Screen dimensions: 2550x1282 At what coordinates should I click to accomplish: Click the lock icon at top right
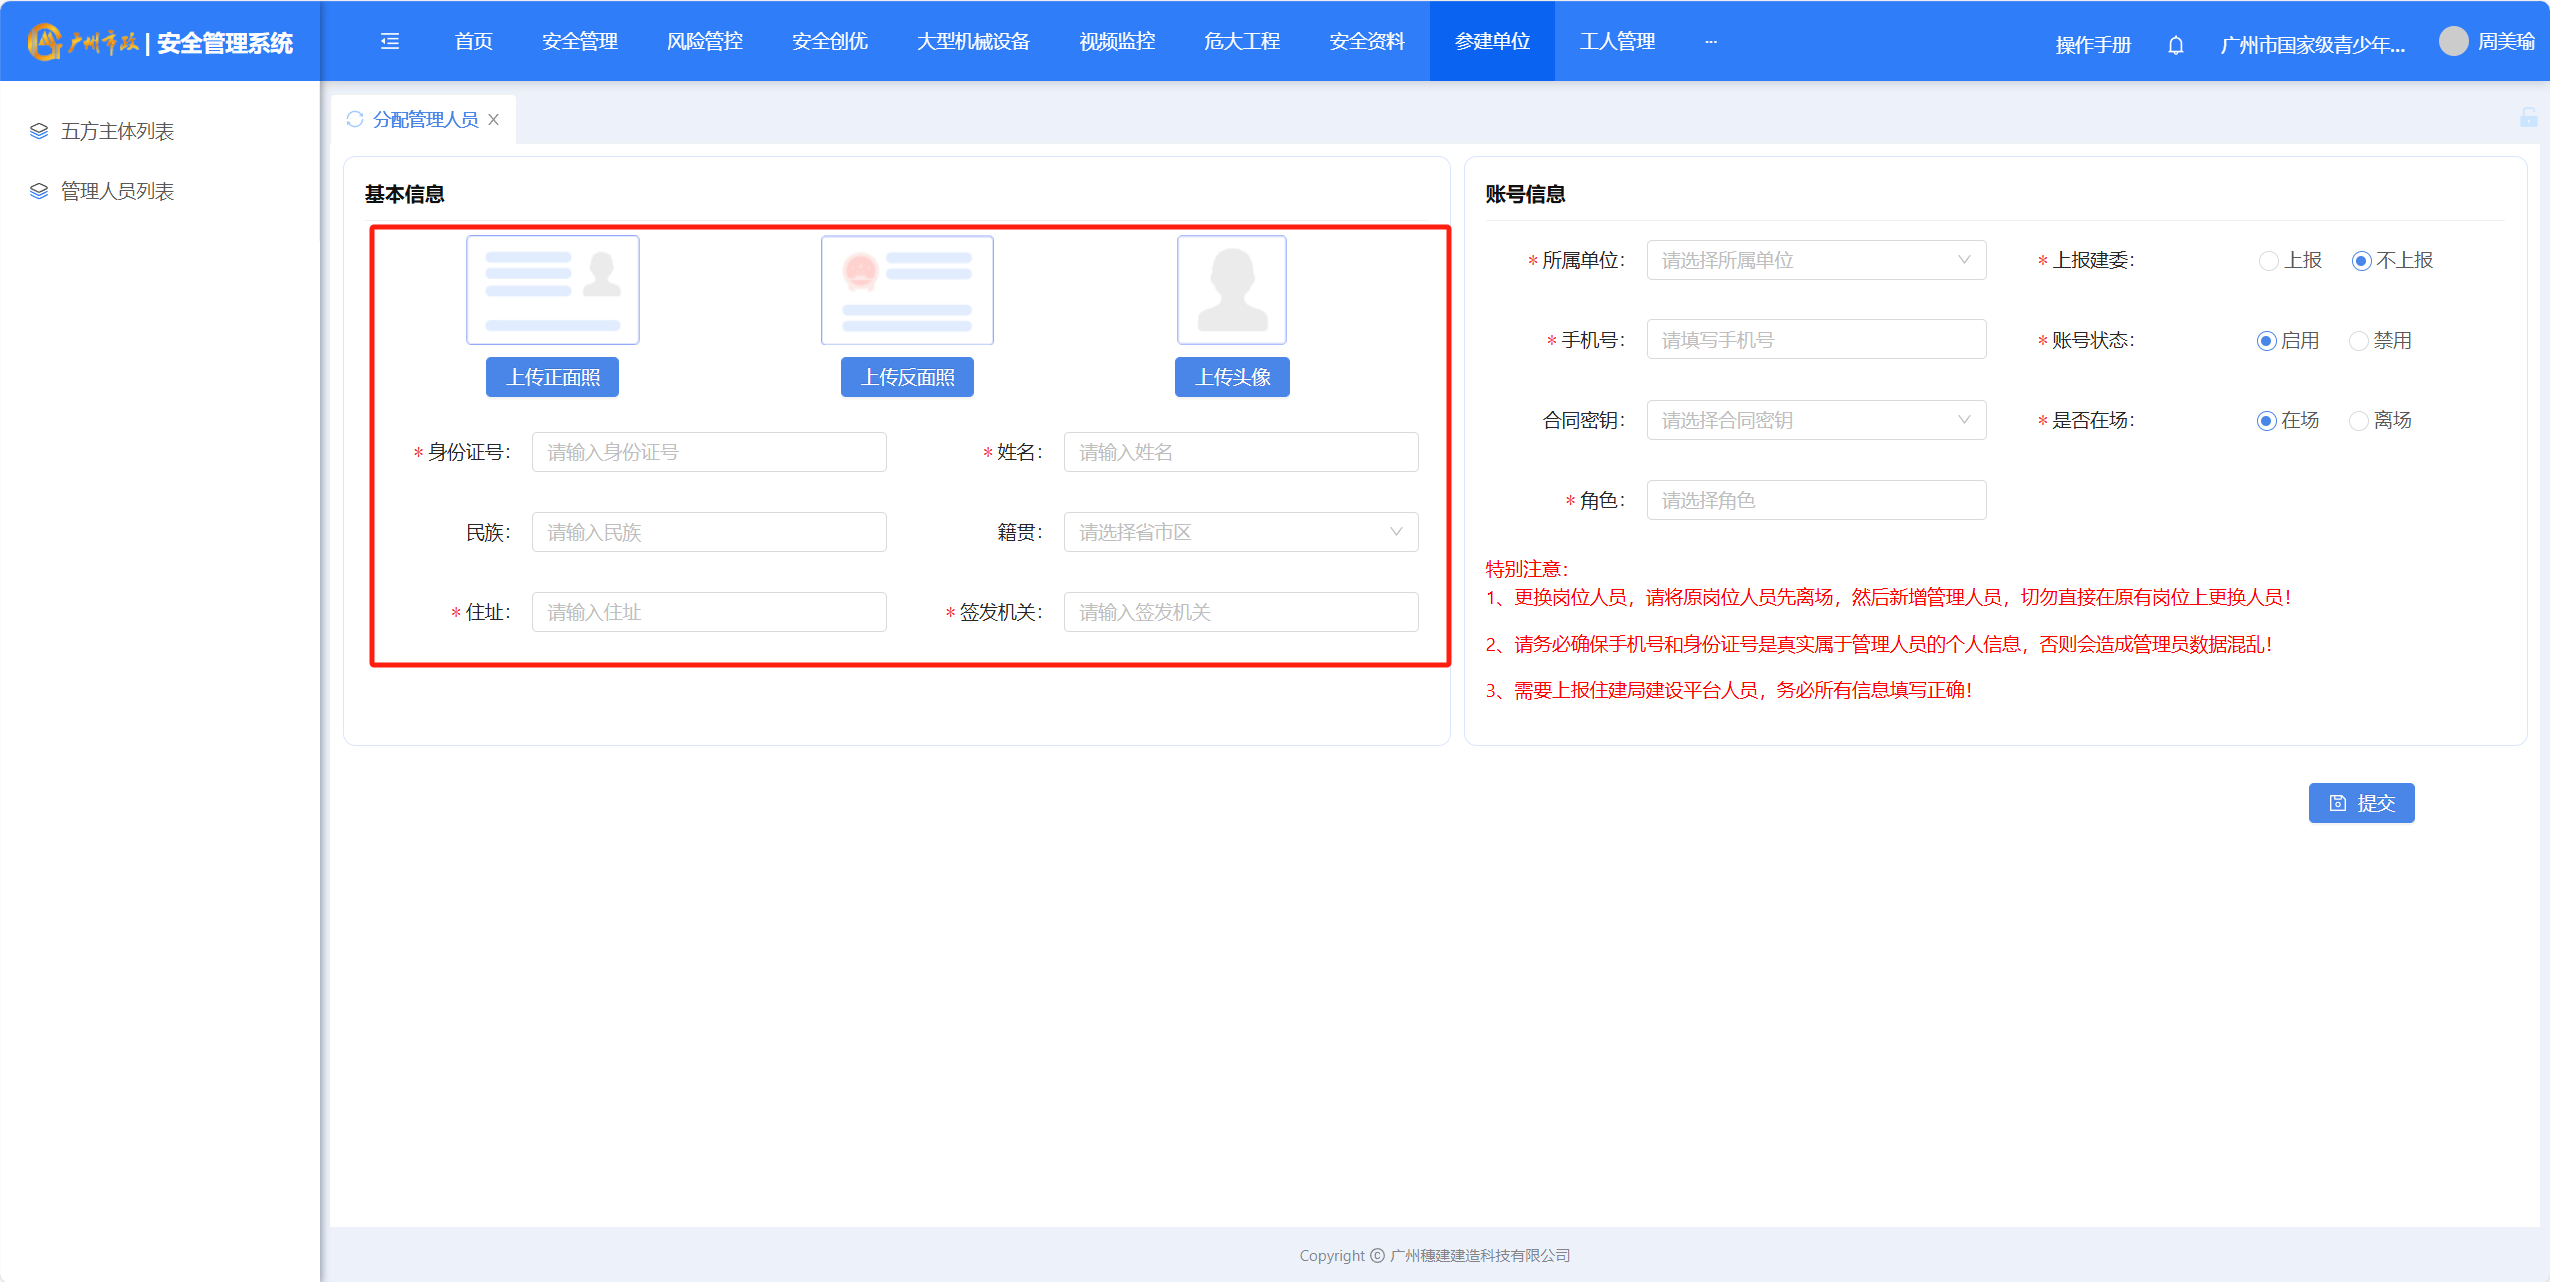2528,117
